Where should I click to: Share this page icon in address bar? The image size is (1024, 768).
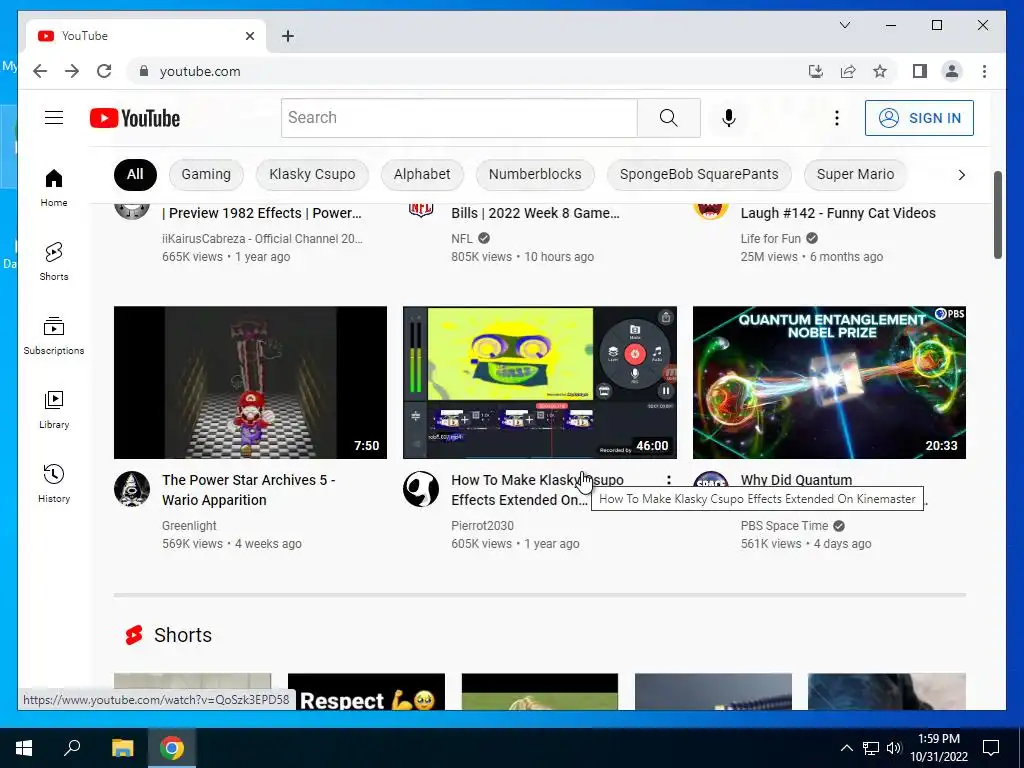(848, 71)
